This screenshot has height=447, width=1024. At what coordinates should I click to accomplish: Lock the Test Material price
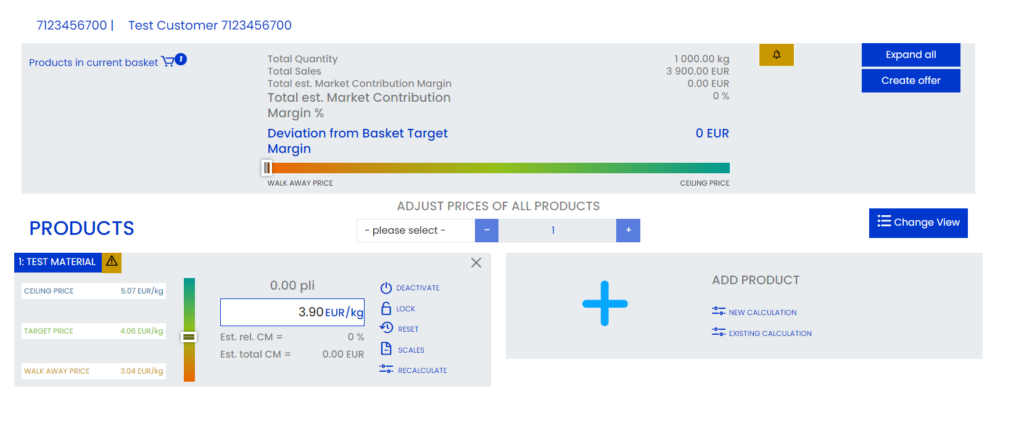(397, 308)
